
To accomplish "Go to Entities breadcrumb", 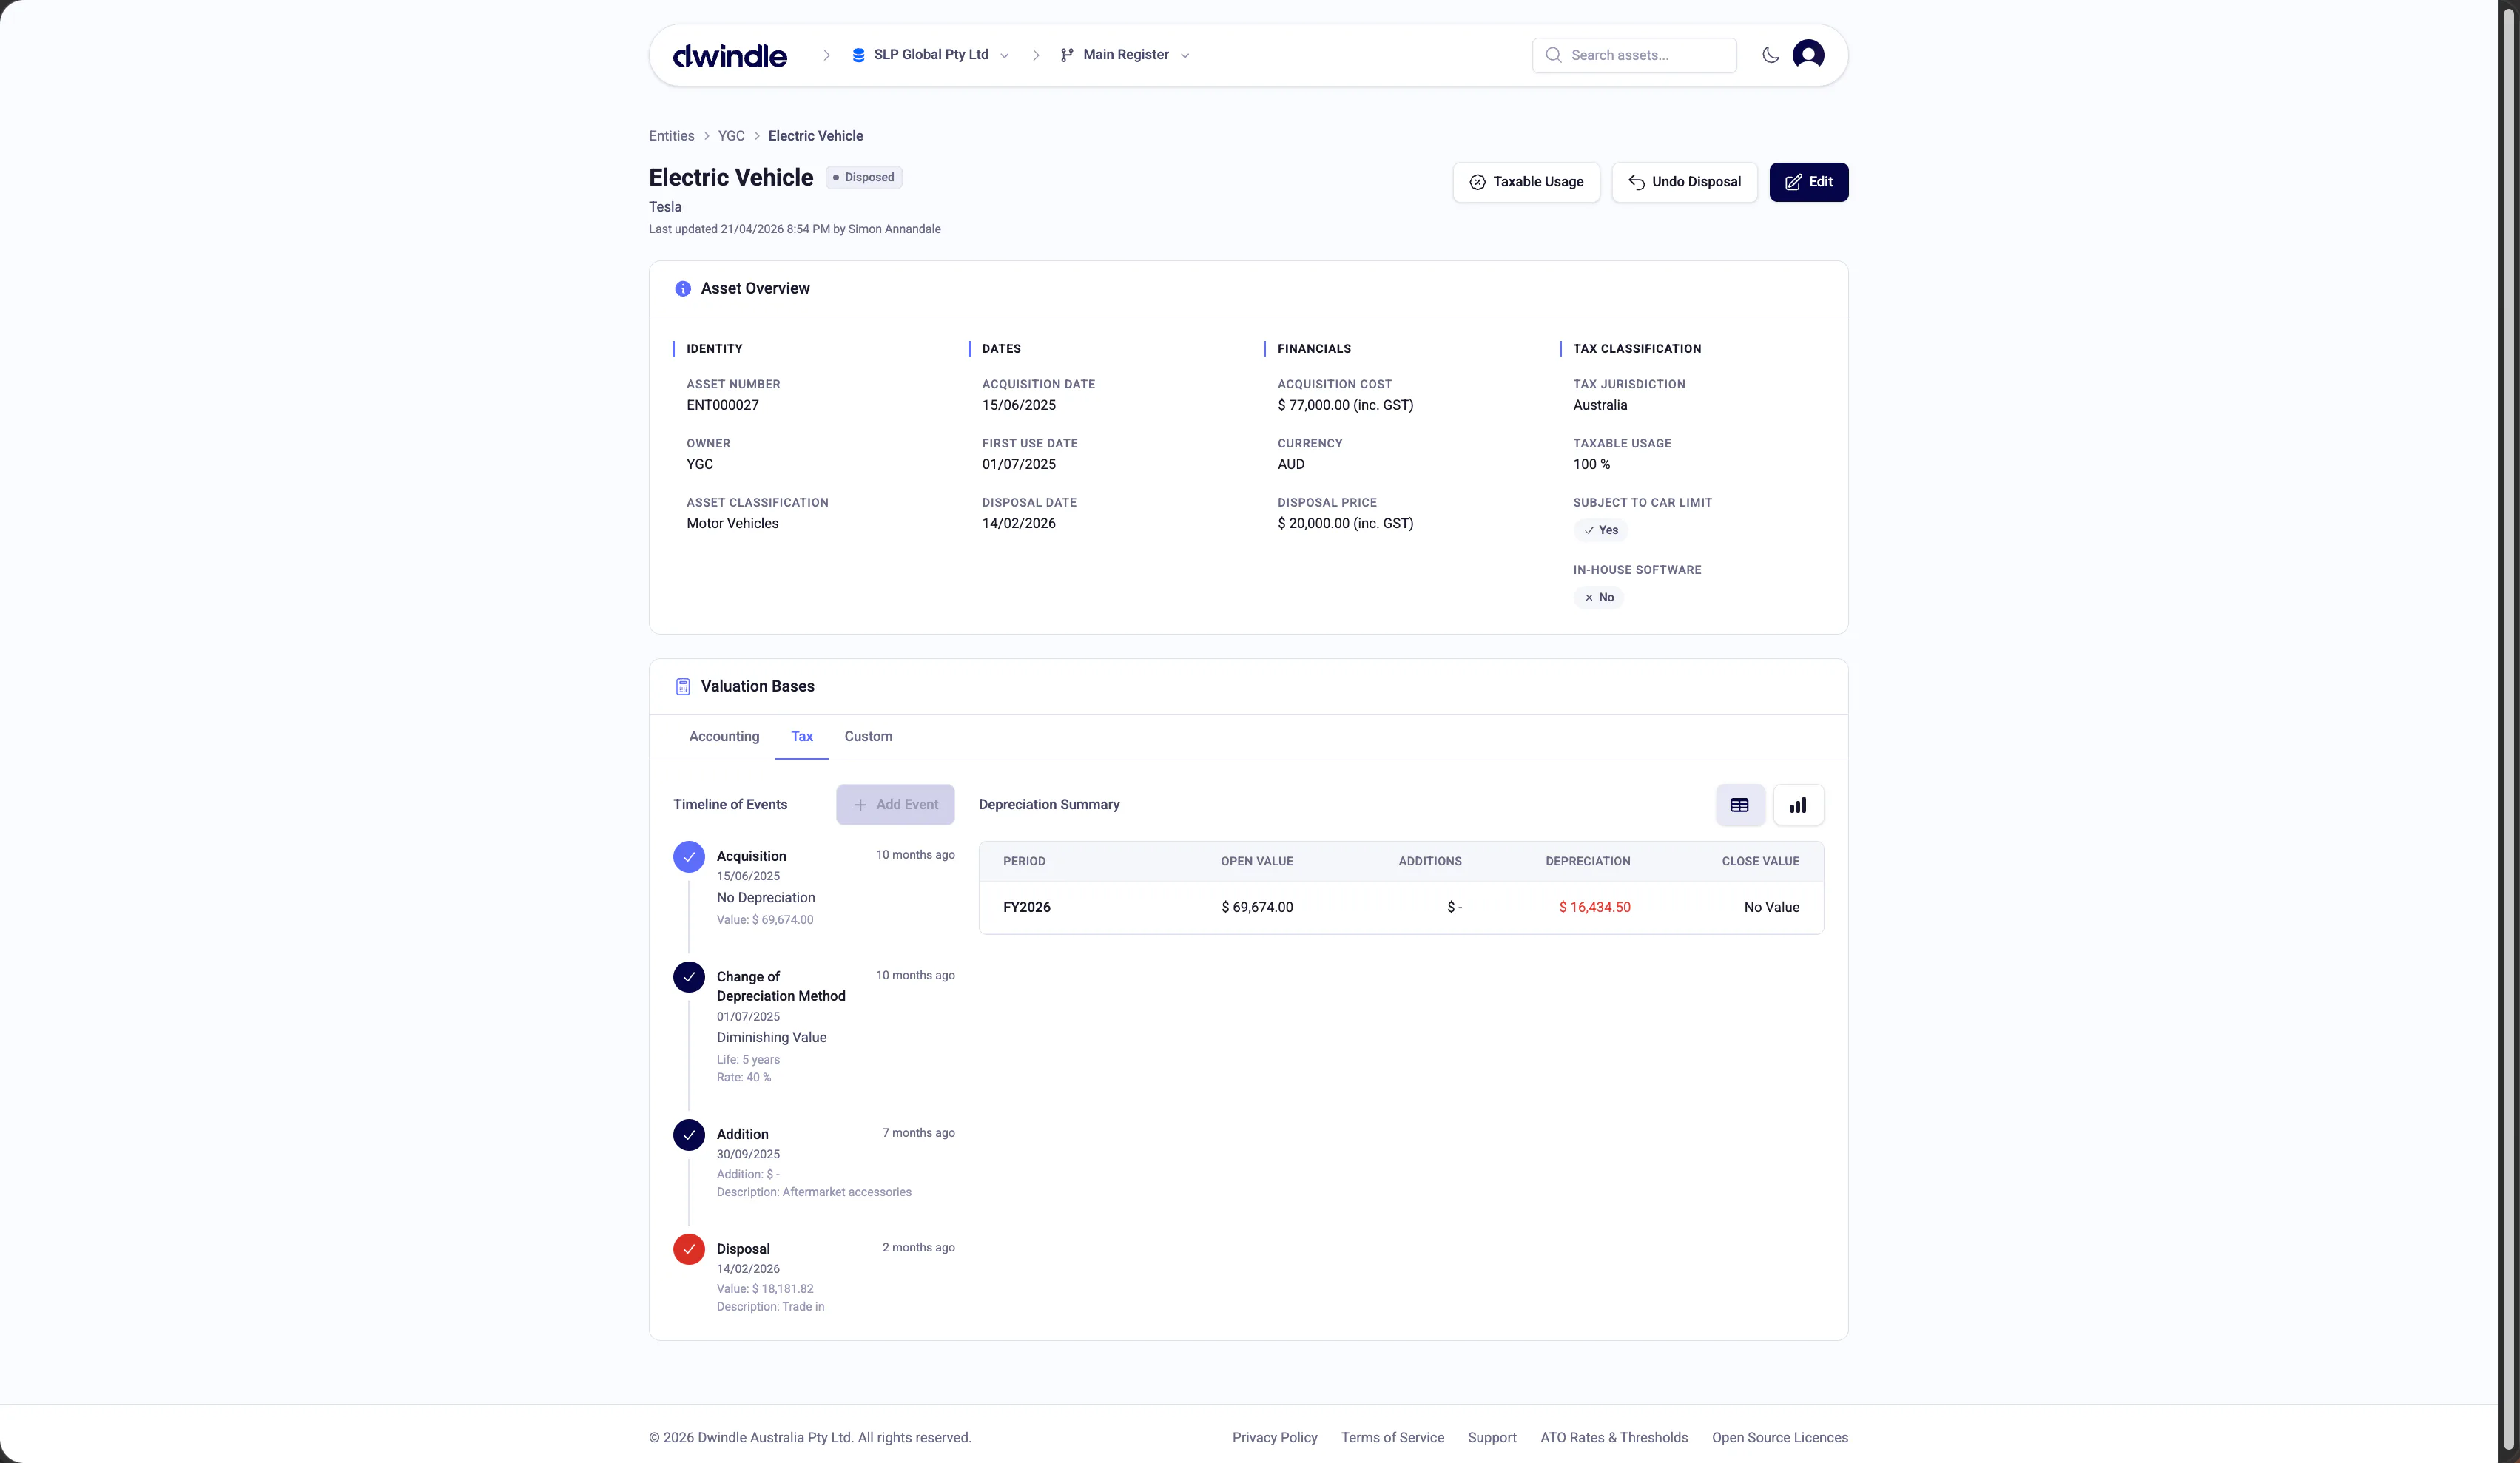I will point(671,136).
